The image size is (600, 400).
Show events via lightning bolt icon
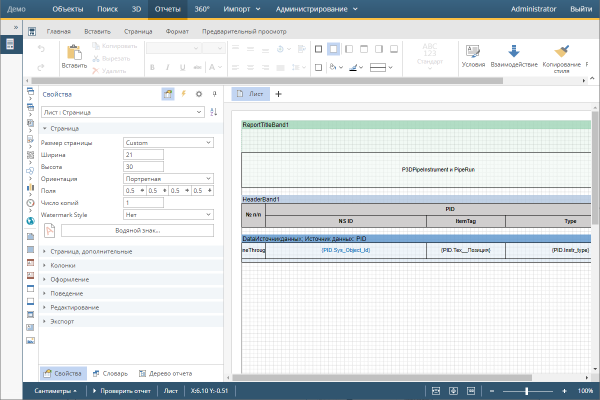[x=183, y=93]
